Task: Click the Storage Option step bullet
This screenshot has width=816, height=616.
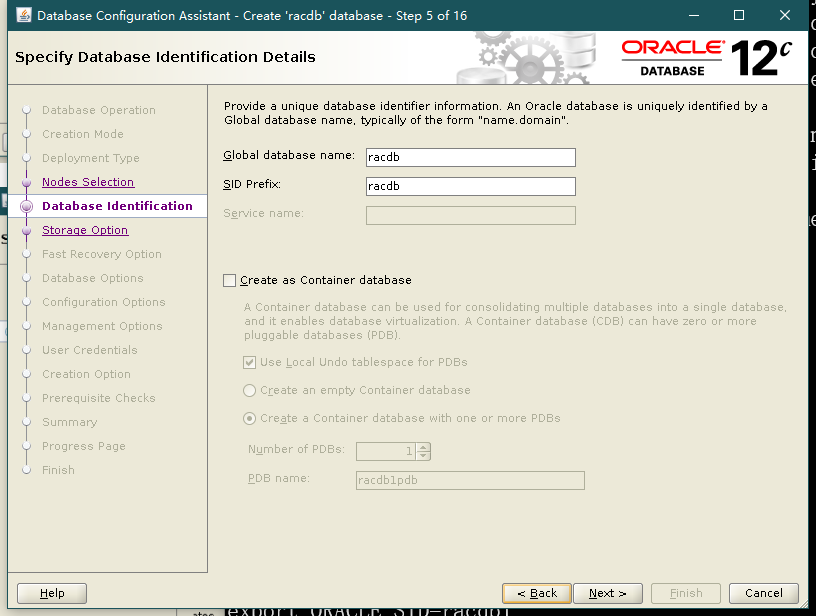Action: tap(27, 230)
